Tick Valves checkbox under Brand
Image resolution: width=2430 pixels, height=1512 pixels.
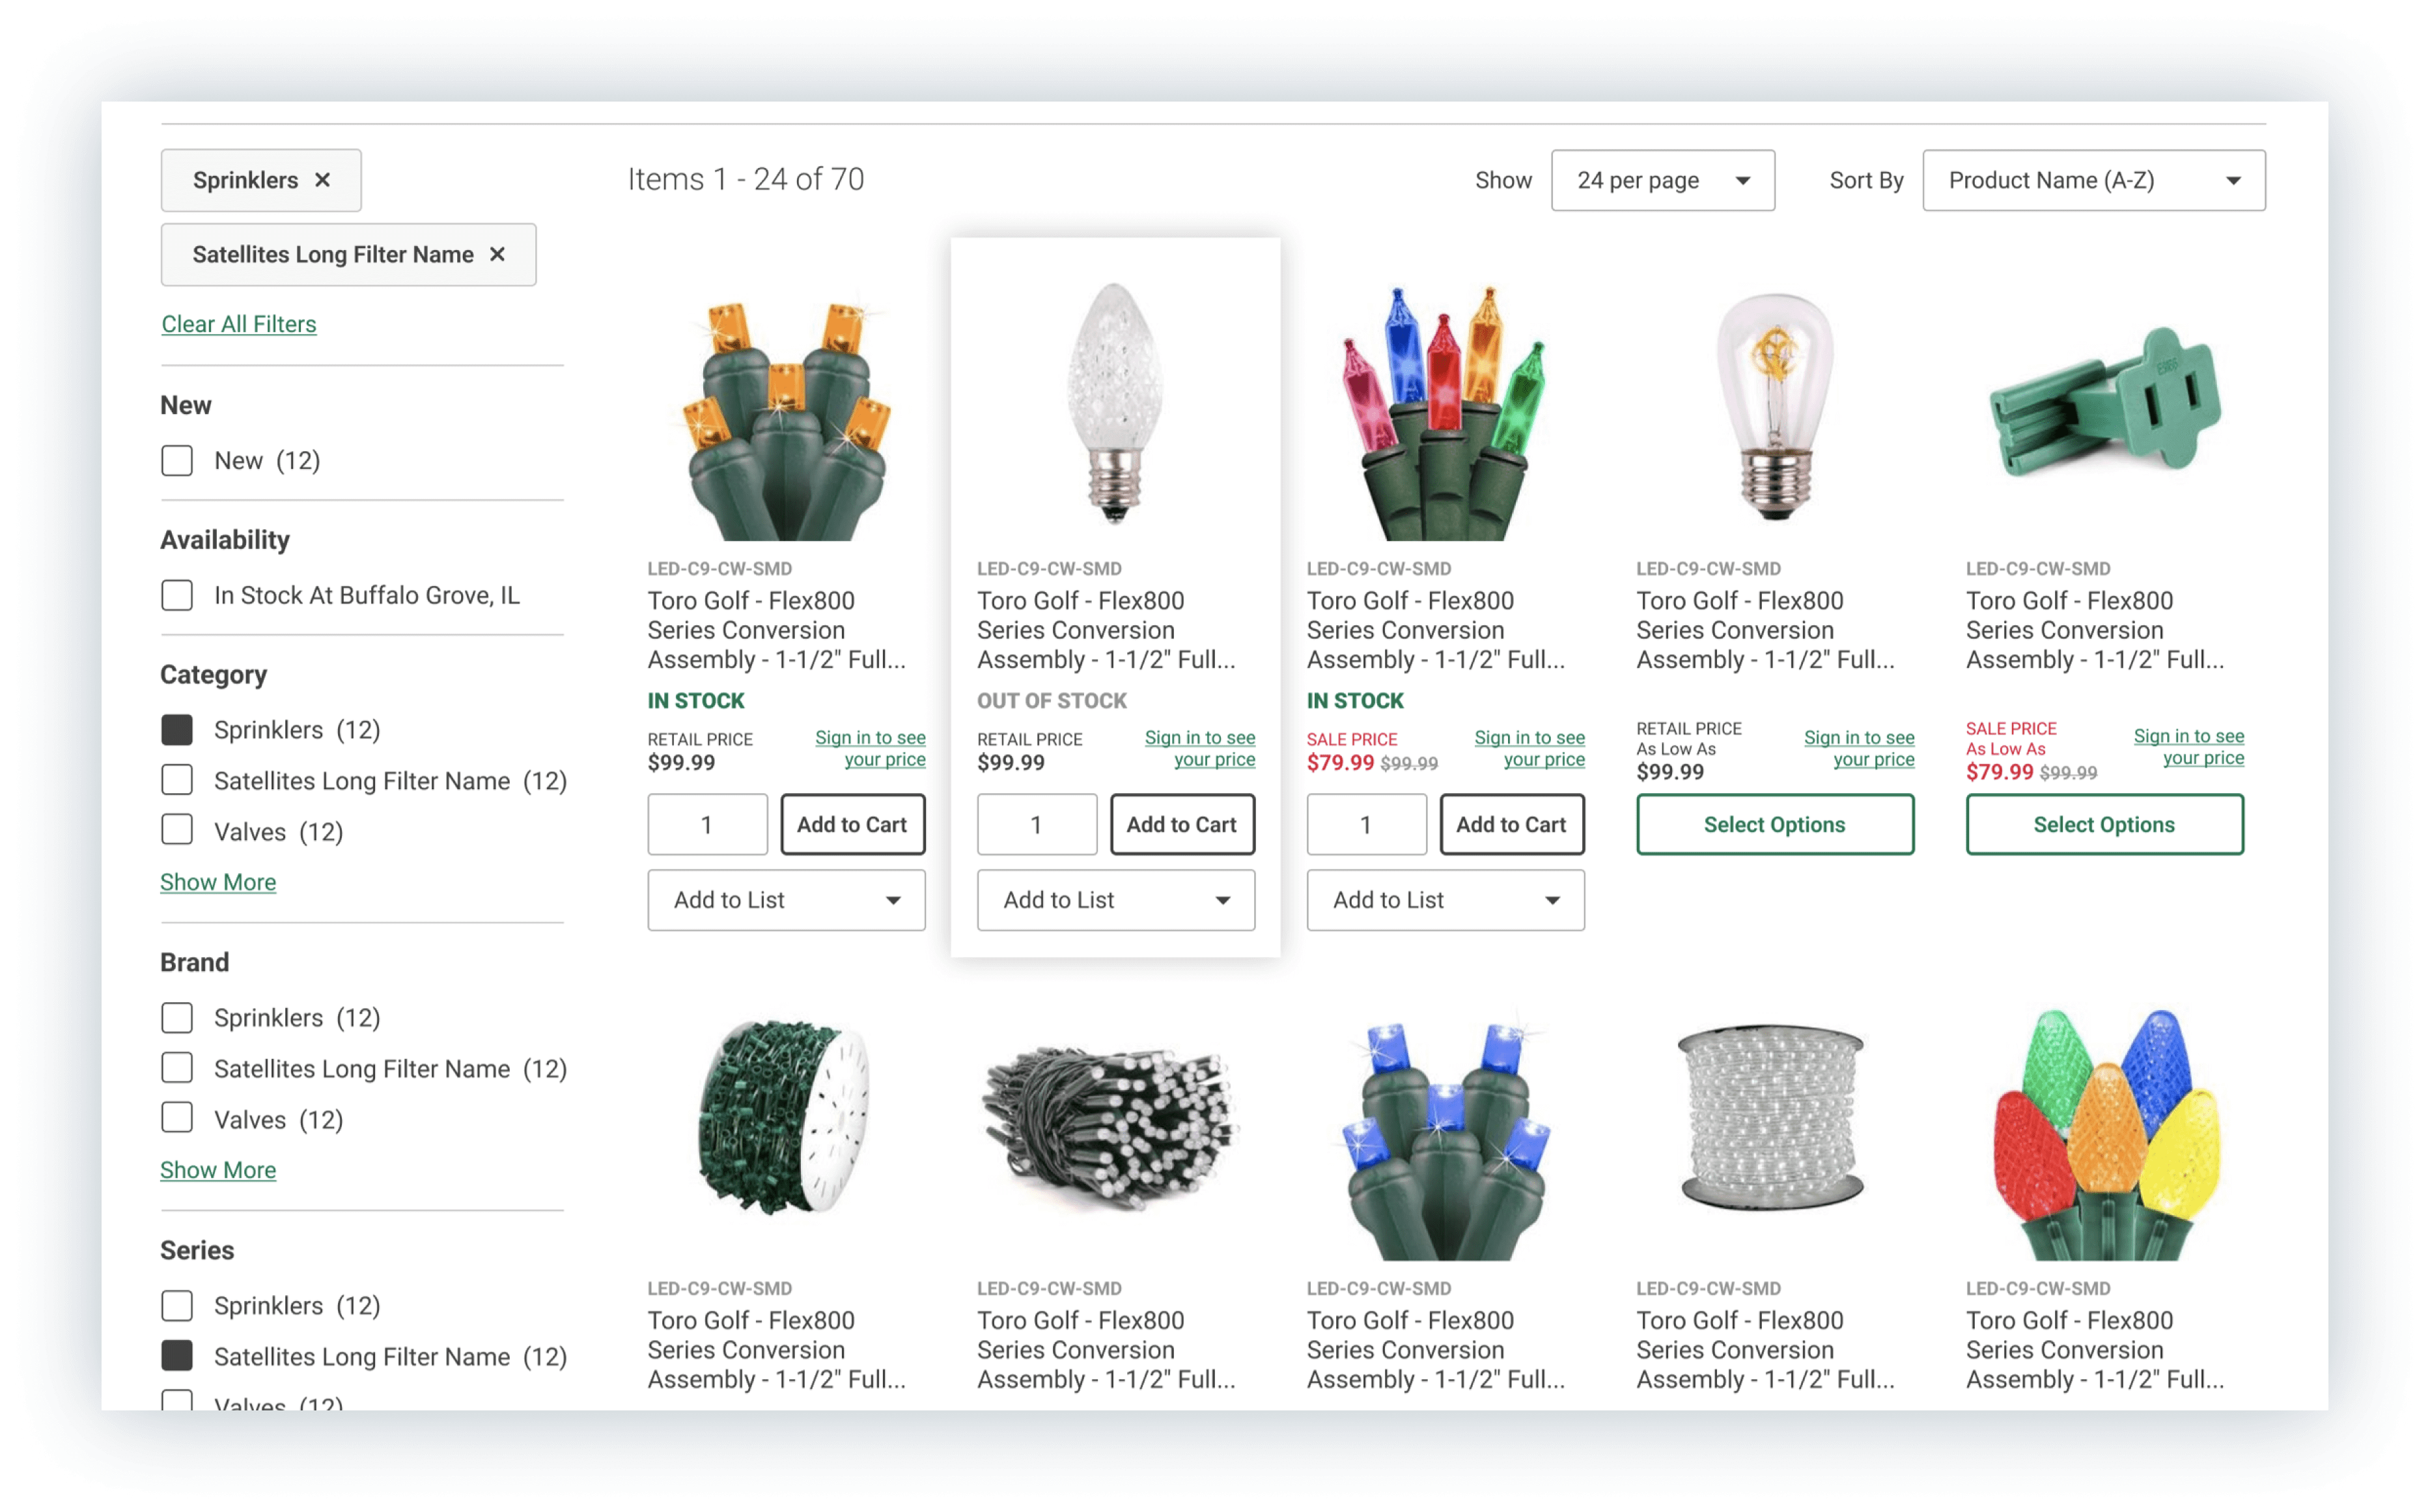coord(177,1118)
